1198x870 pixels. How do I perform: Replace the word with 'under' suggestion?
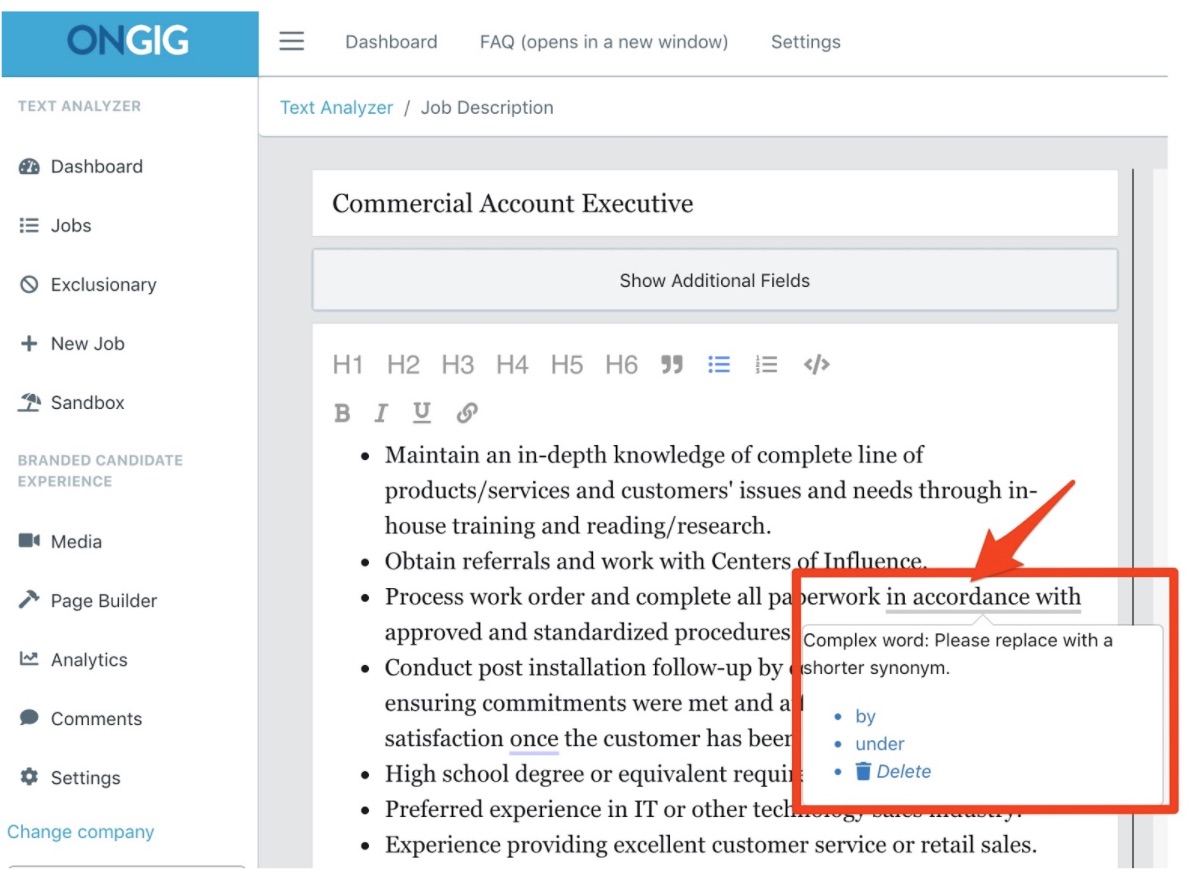(x=880, y=743)
